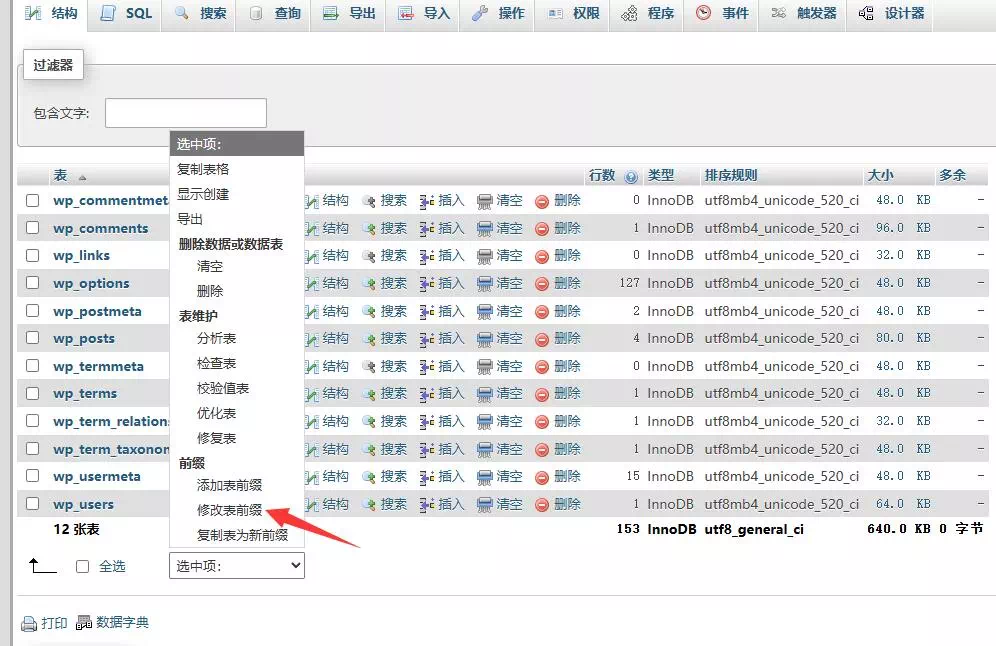Open the 数据字典 link
Image resolution: width=996 pixels, height=646 pixels.
(112, 622)
